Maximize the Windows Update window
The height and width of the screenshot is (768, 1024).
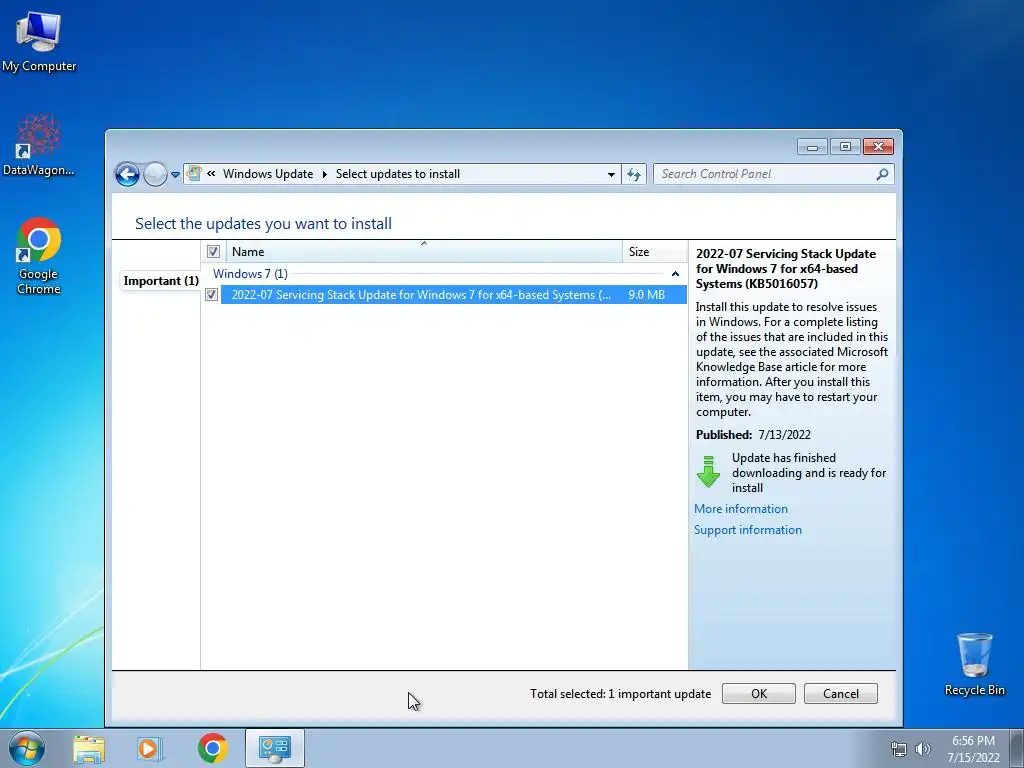(844, 147)
